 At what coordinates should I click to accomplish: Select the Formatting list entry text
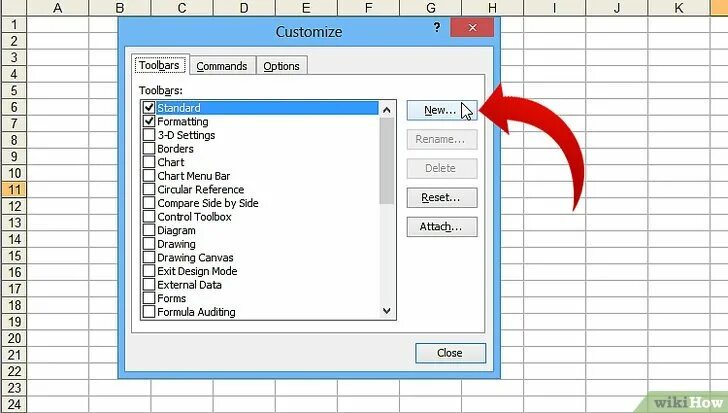(182, 122)
